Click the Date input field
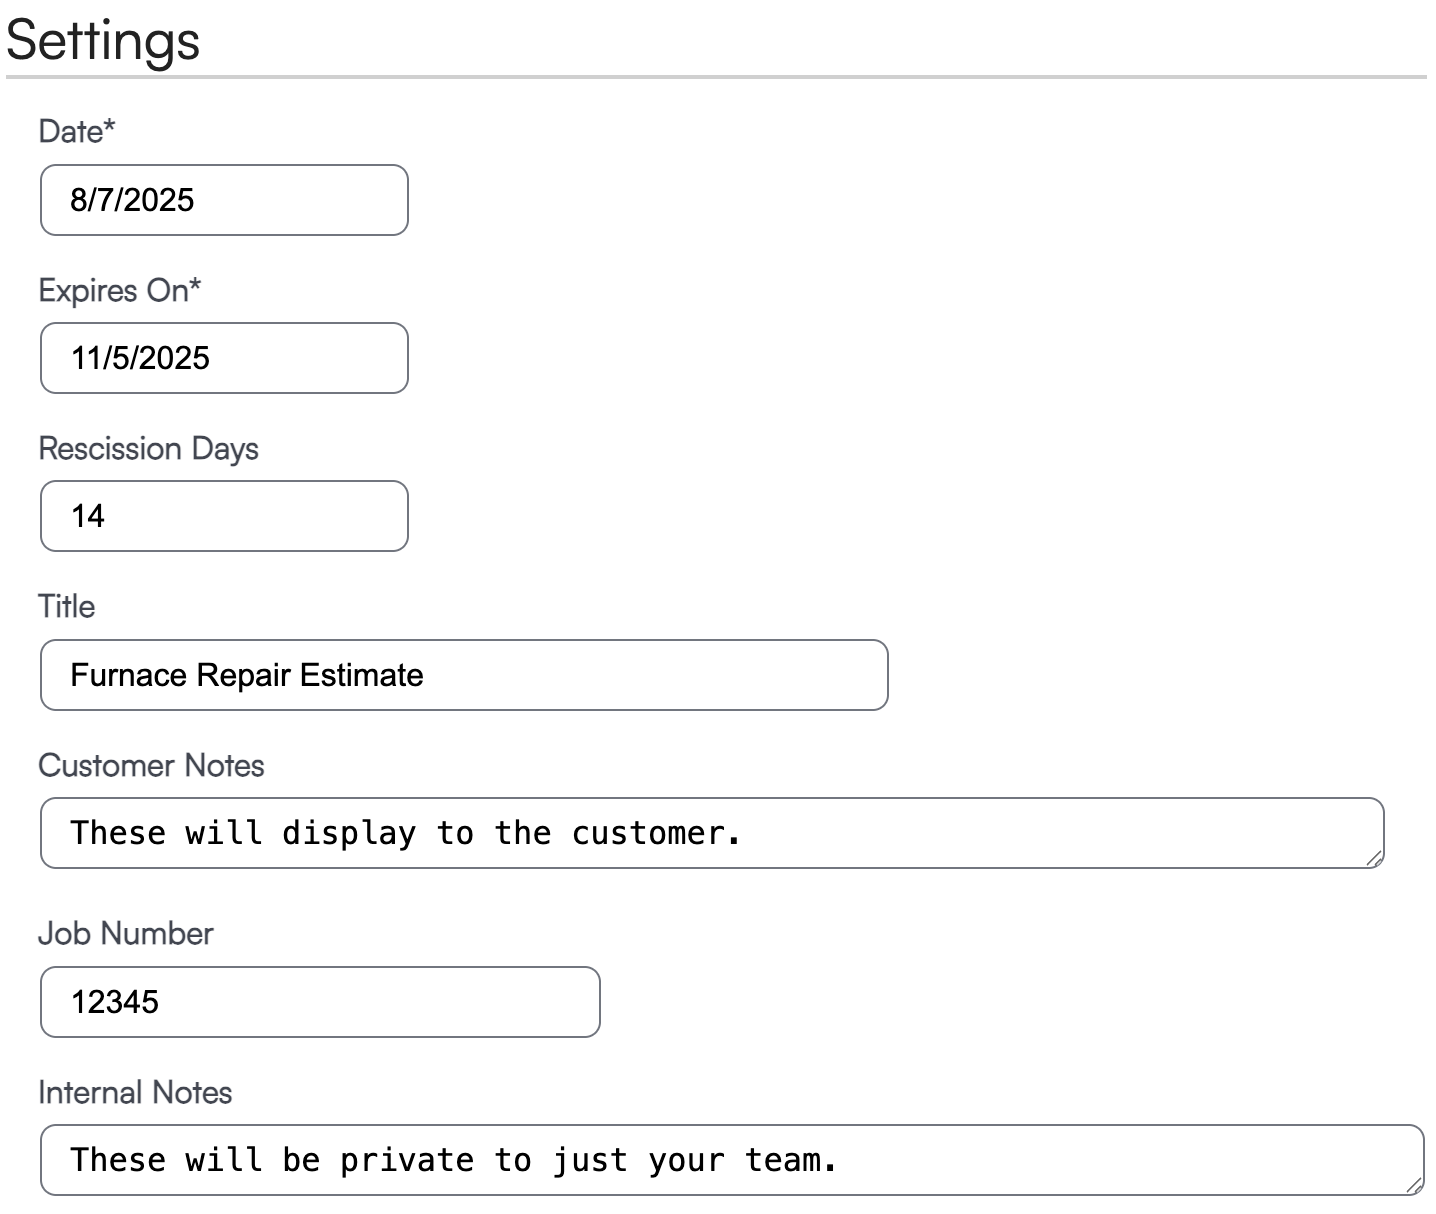Screen dimensions: 1436x1214 click(224, 200)
